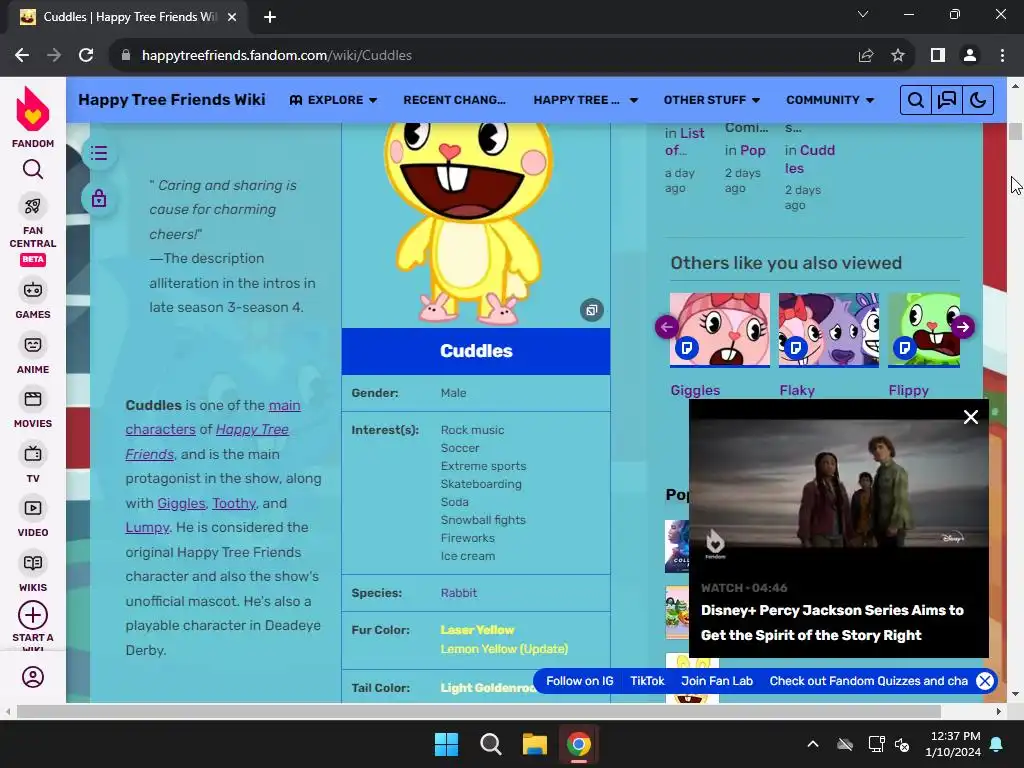Join Fan Lab from banner
The width and height of the screenshot is (1024, 768).
pyautogui.click(x=717, y=681)
